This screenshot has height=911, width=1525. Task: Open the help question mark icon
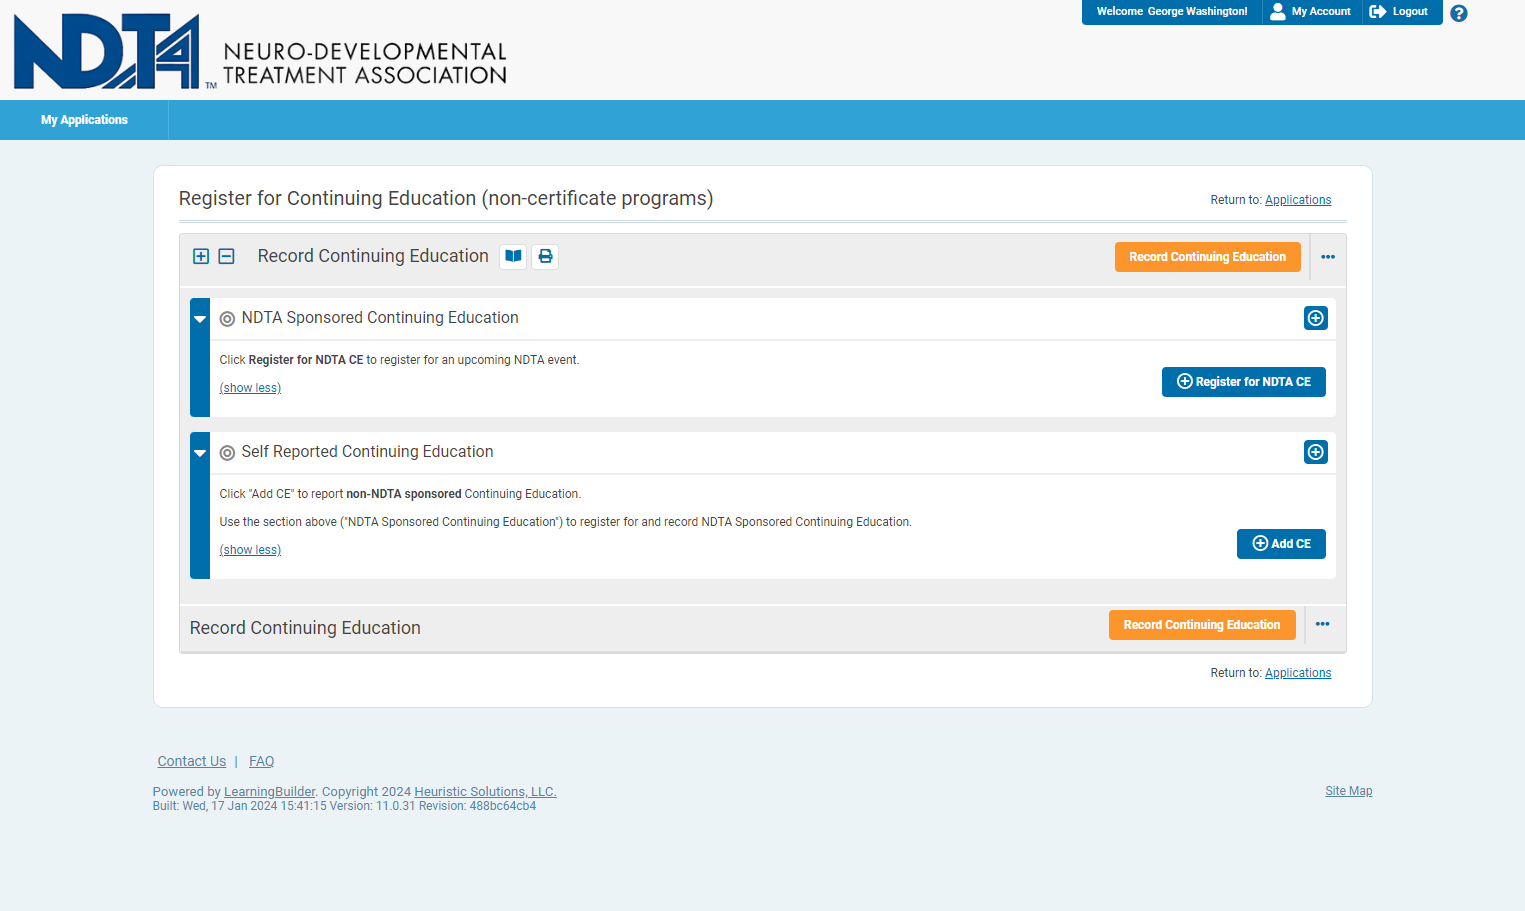[x=1459, y=13]
